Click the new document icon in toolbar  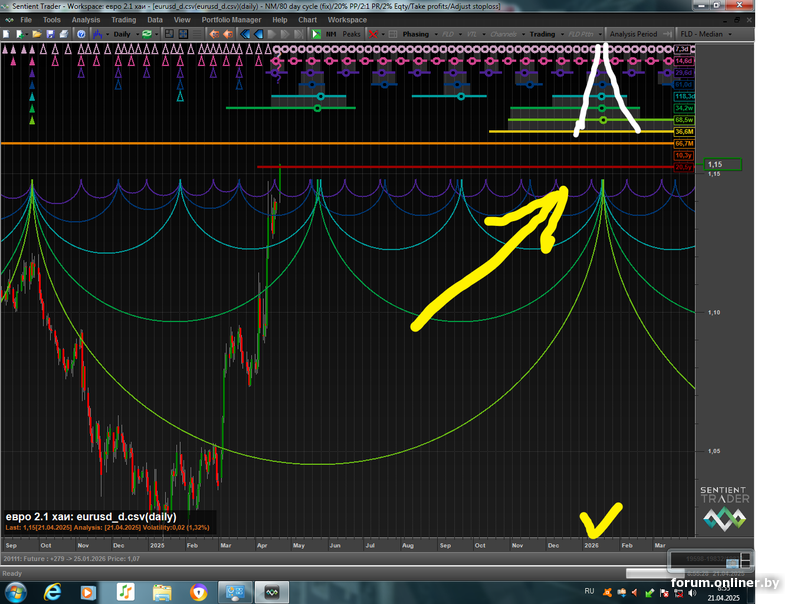point(9,34)
